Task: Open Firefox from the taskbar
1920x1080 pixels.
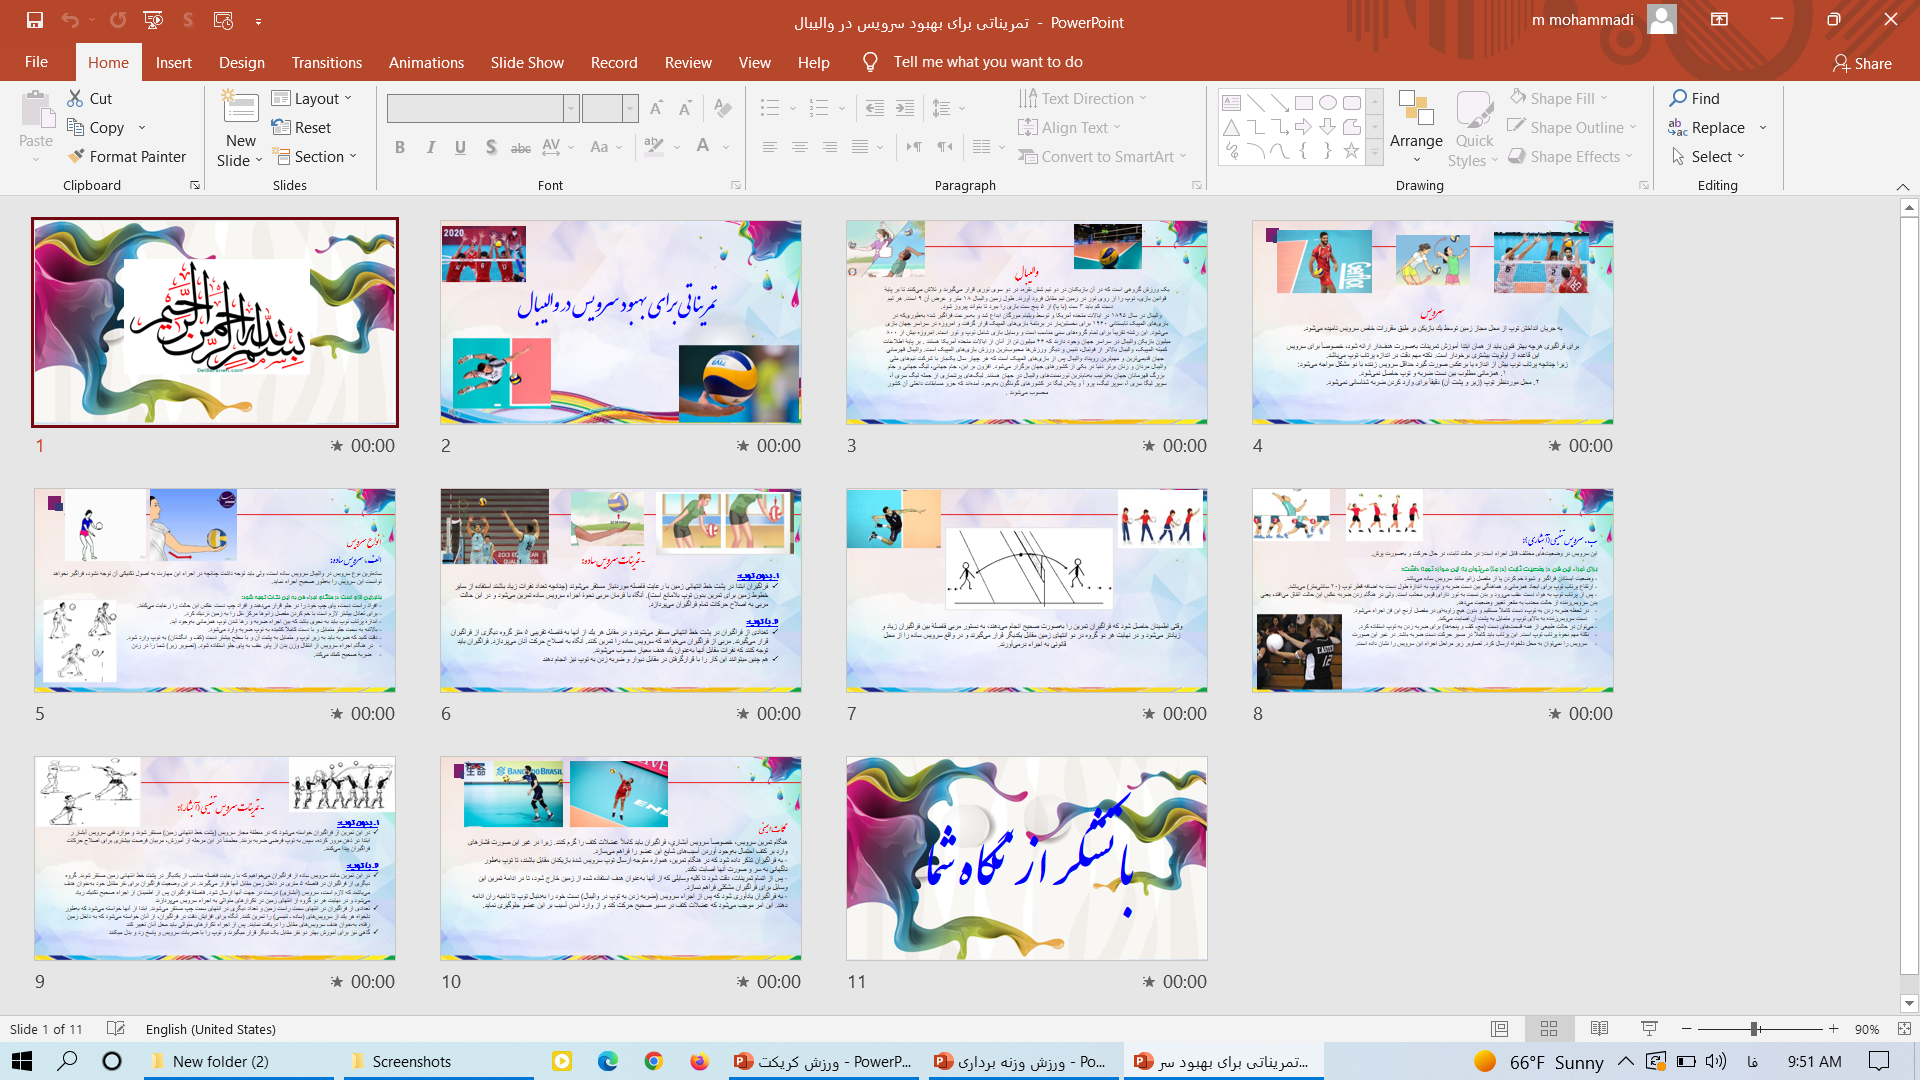Action: pyautogui.click(x=699, y=1061)
